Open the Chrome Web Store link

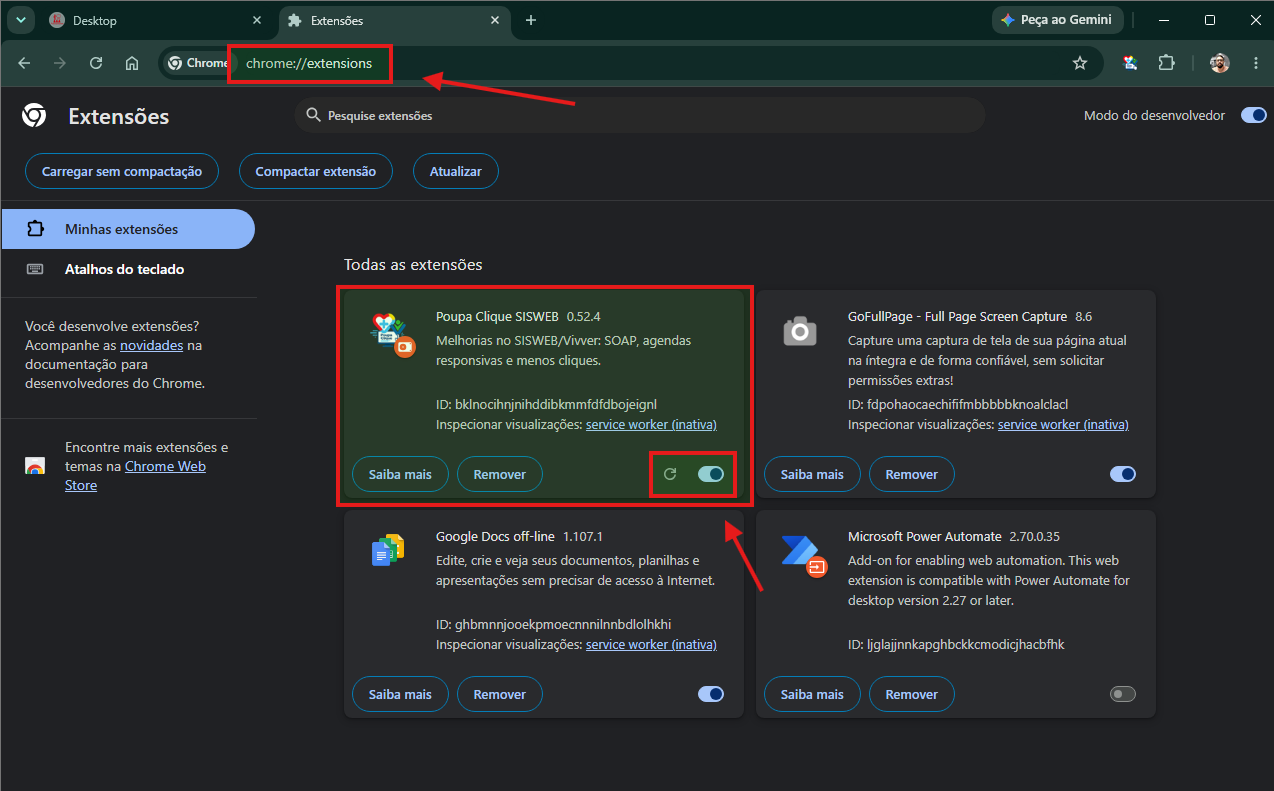click(135, 476)
